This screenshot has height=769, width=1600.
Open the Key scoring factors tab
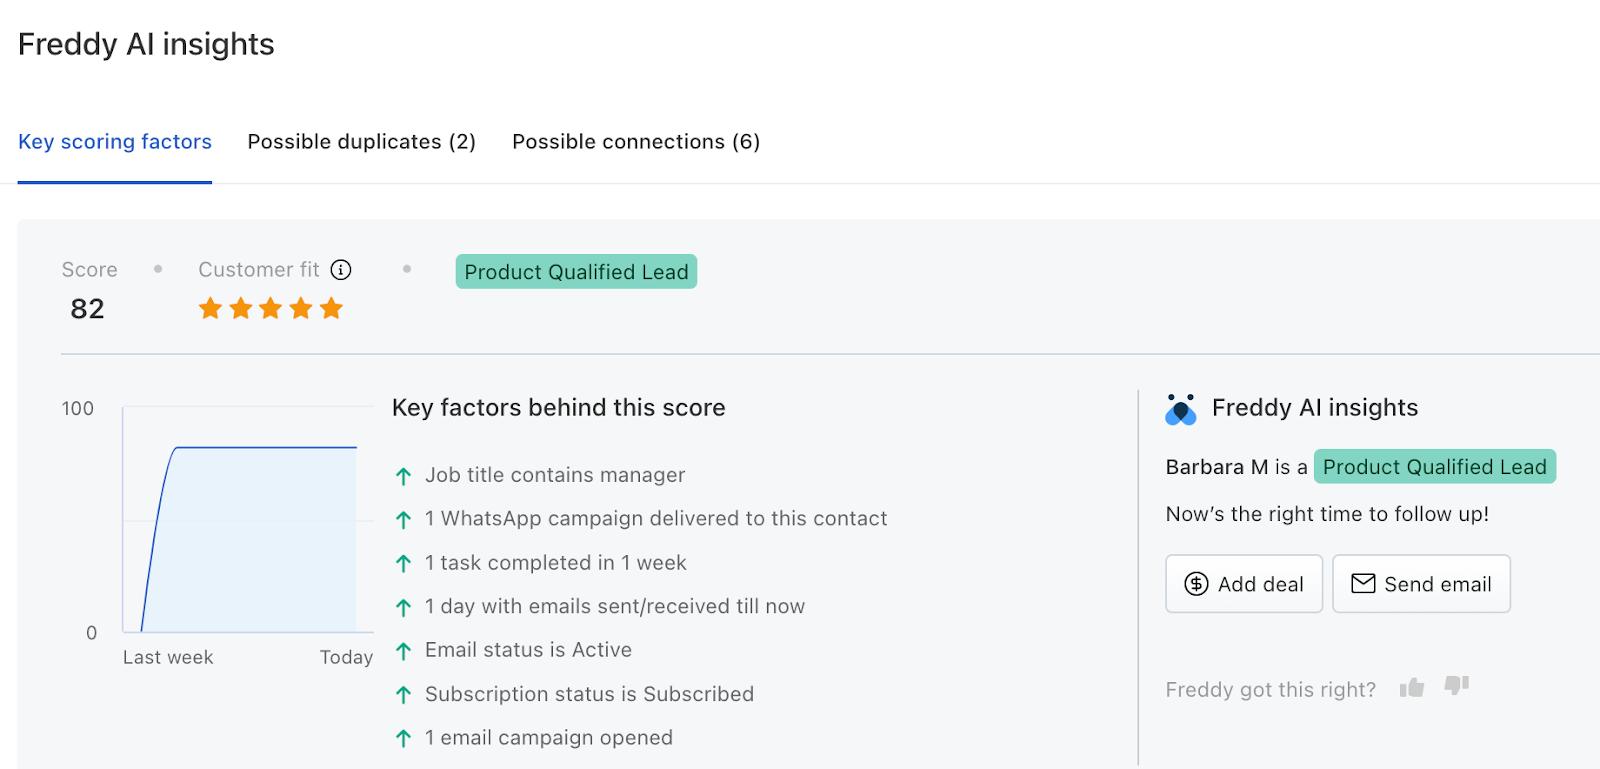tap(115, 142)
